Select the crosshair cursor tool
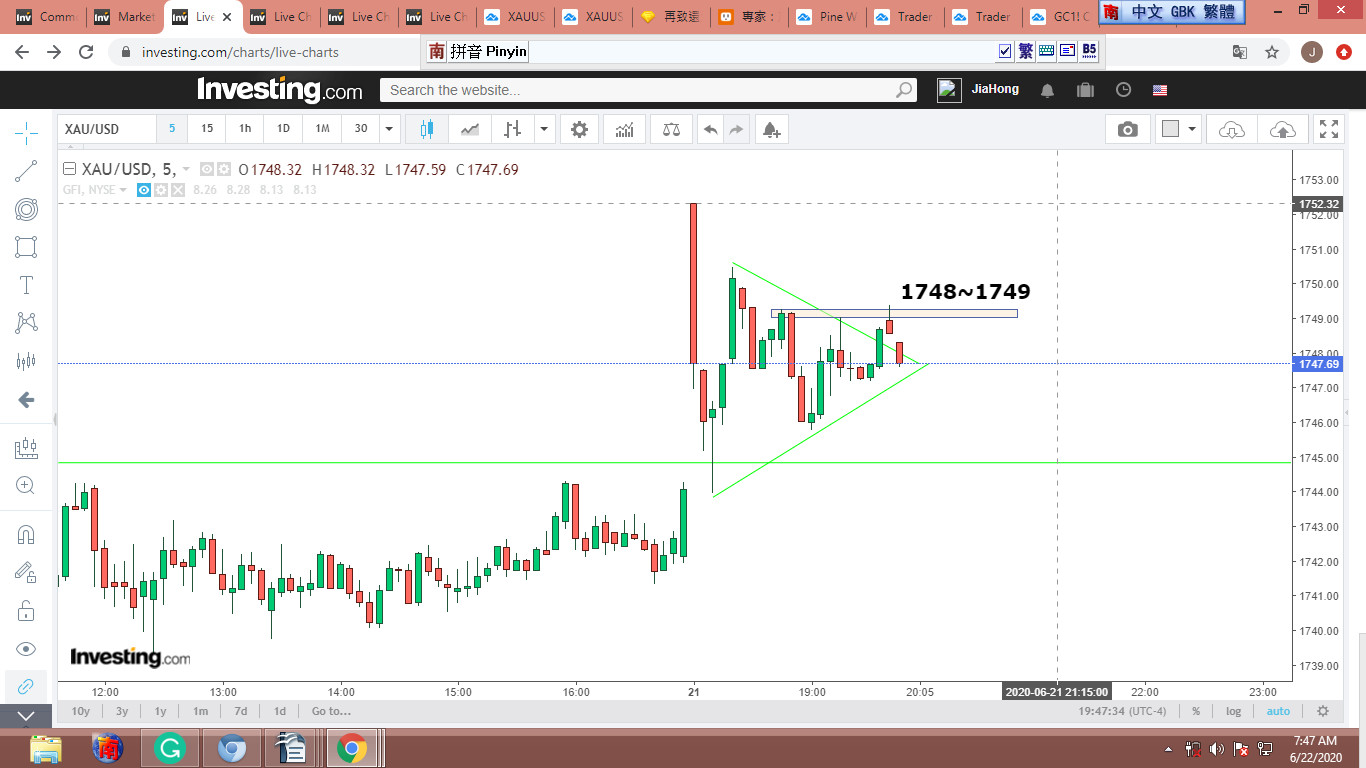The width and height of the screenshot is (1366, 768). [26, 131]
